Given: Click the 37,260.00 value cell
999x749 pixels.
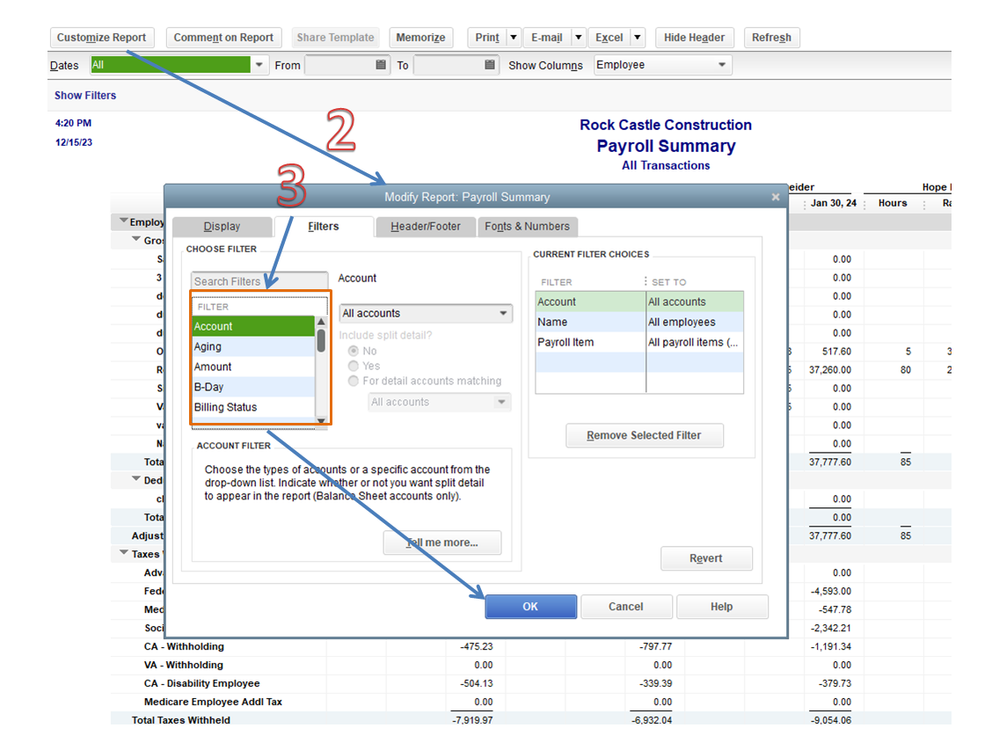Looking at the screenshot, I should click(x=830, y=370).
